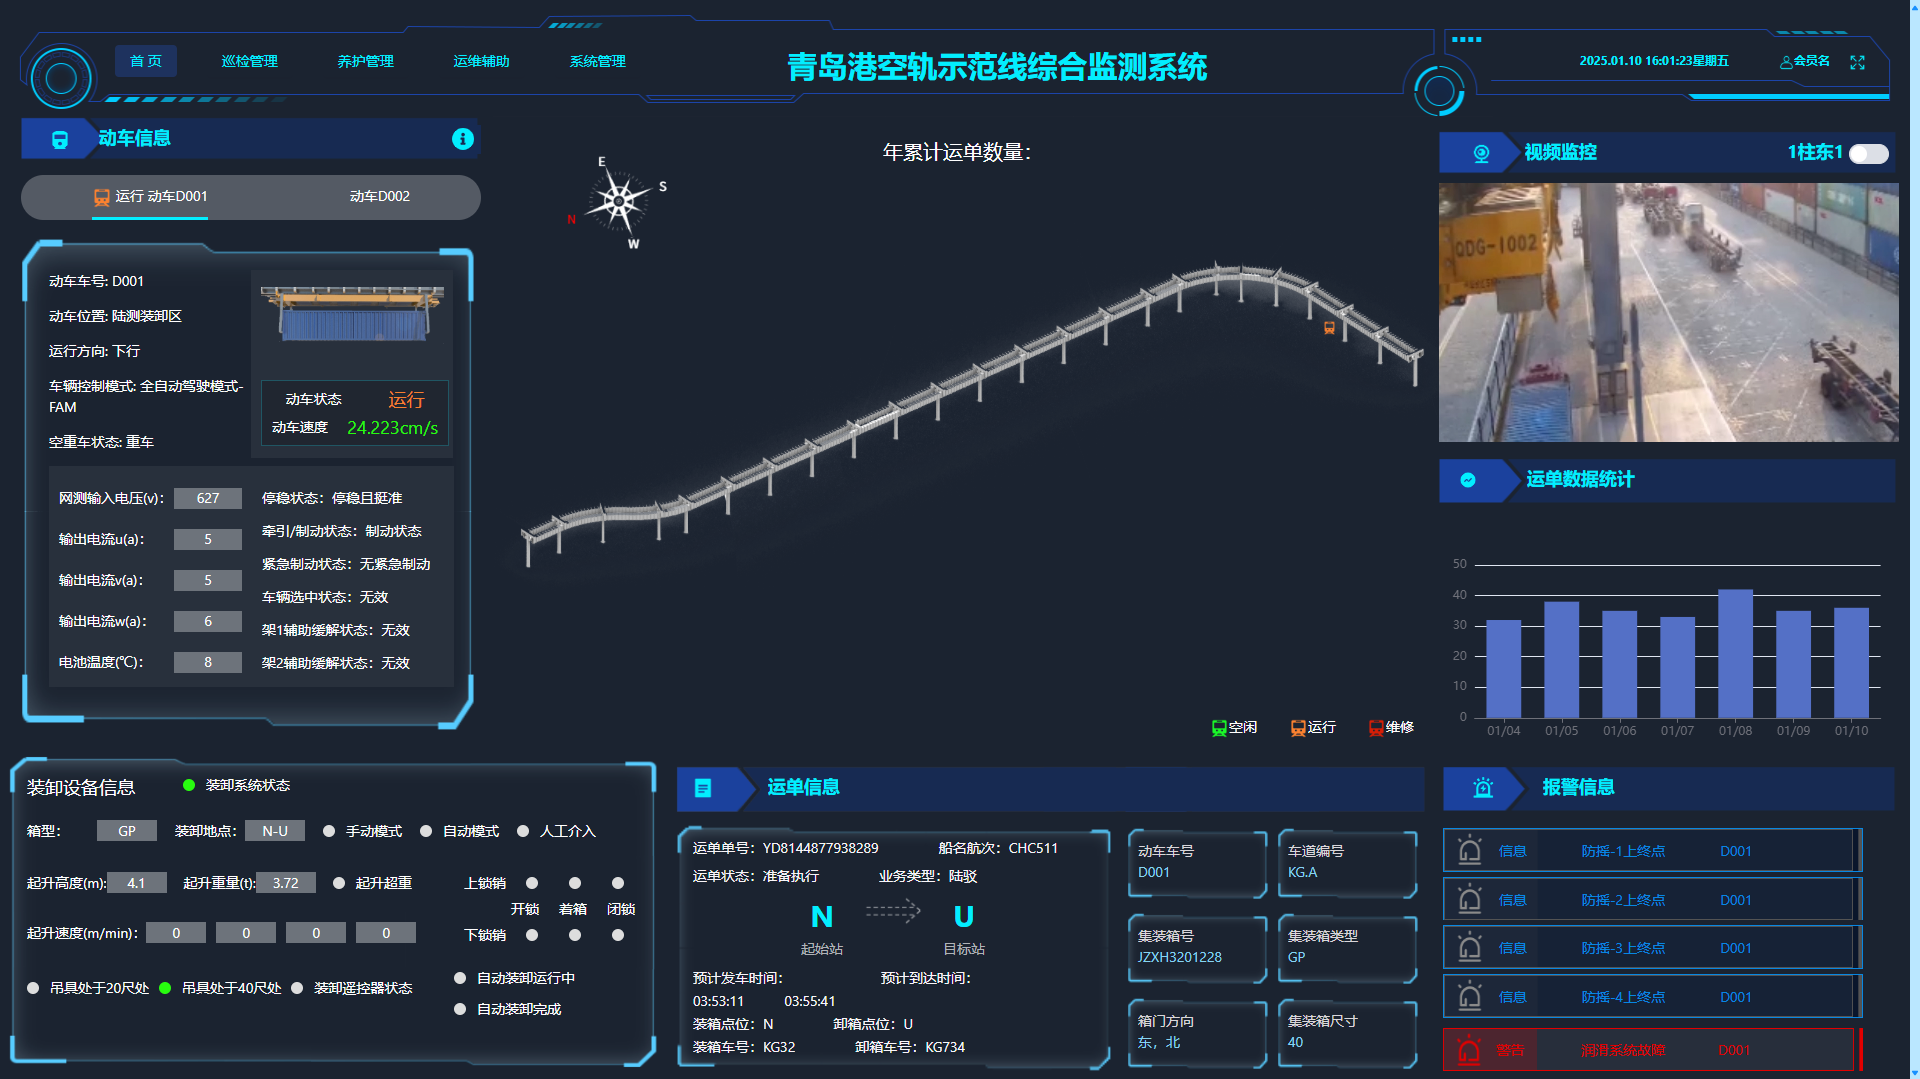Open the 巡检管理 menu
1920x1079 pixels.
pos(250,62)
